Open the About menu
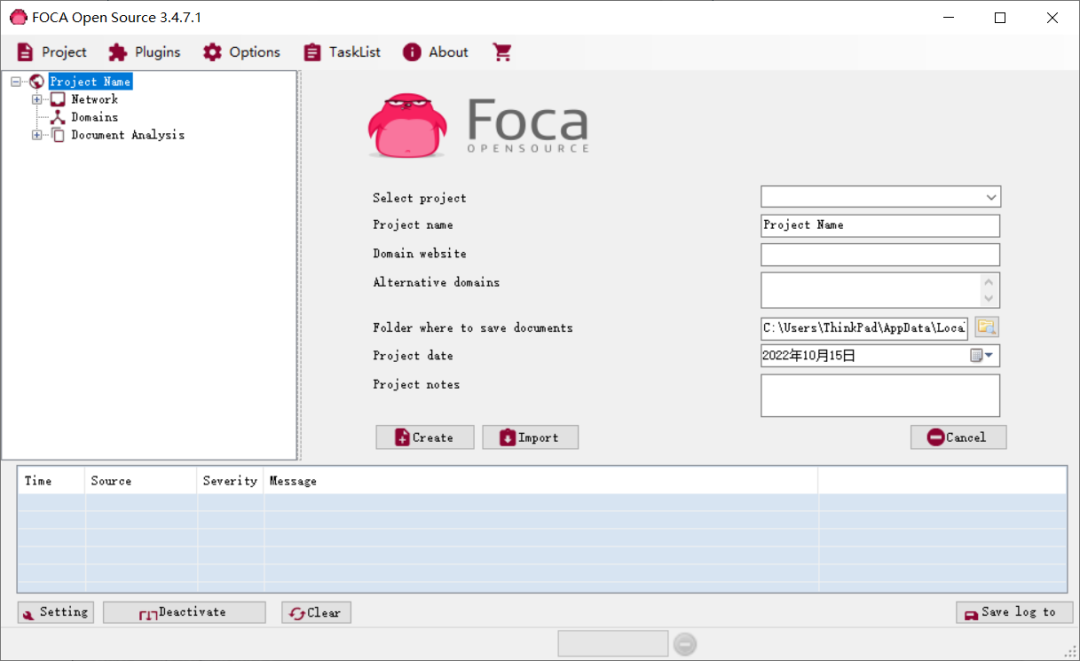1080x661 pixels. (435, 52)
